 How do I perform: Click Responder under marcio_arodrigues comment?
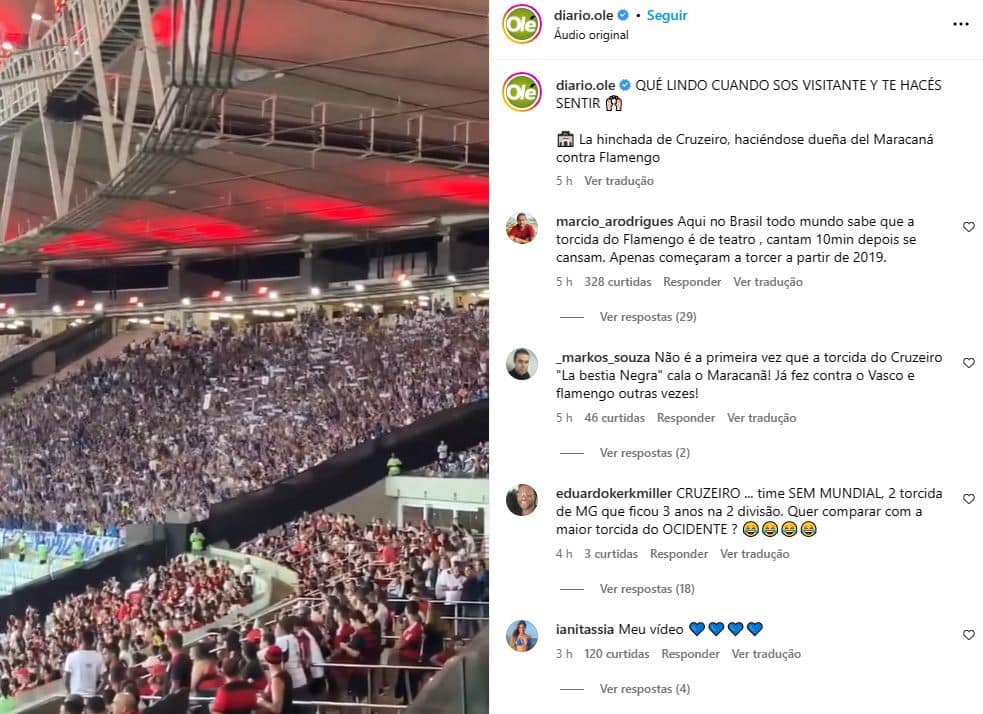(x=692, y=282)
